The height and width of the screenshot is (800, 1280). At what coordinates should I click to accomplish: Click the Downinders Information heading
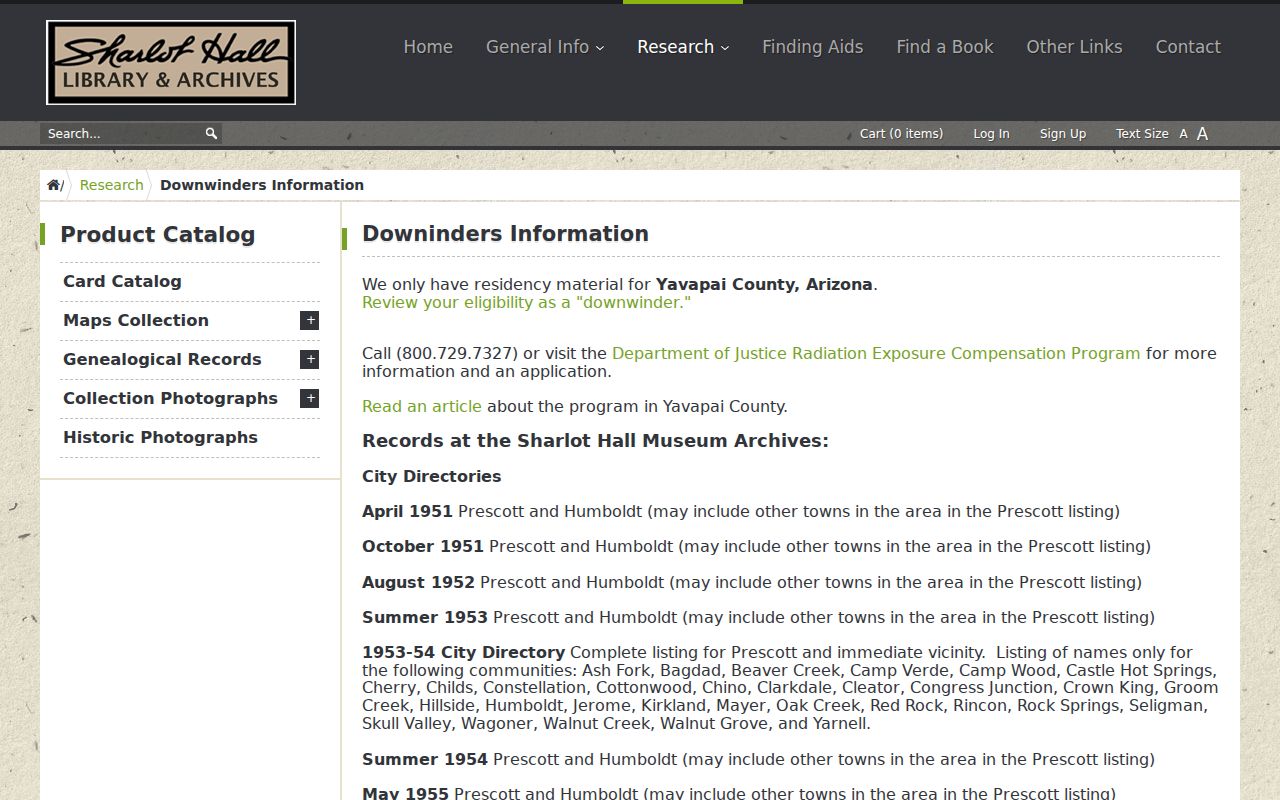tap(505, 234)
